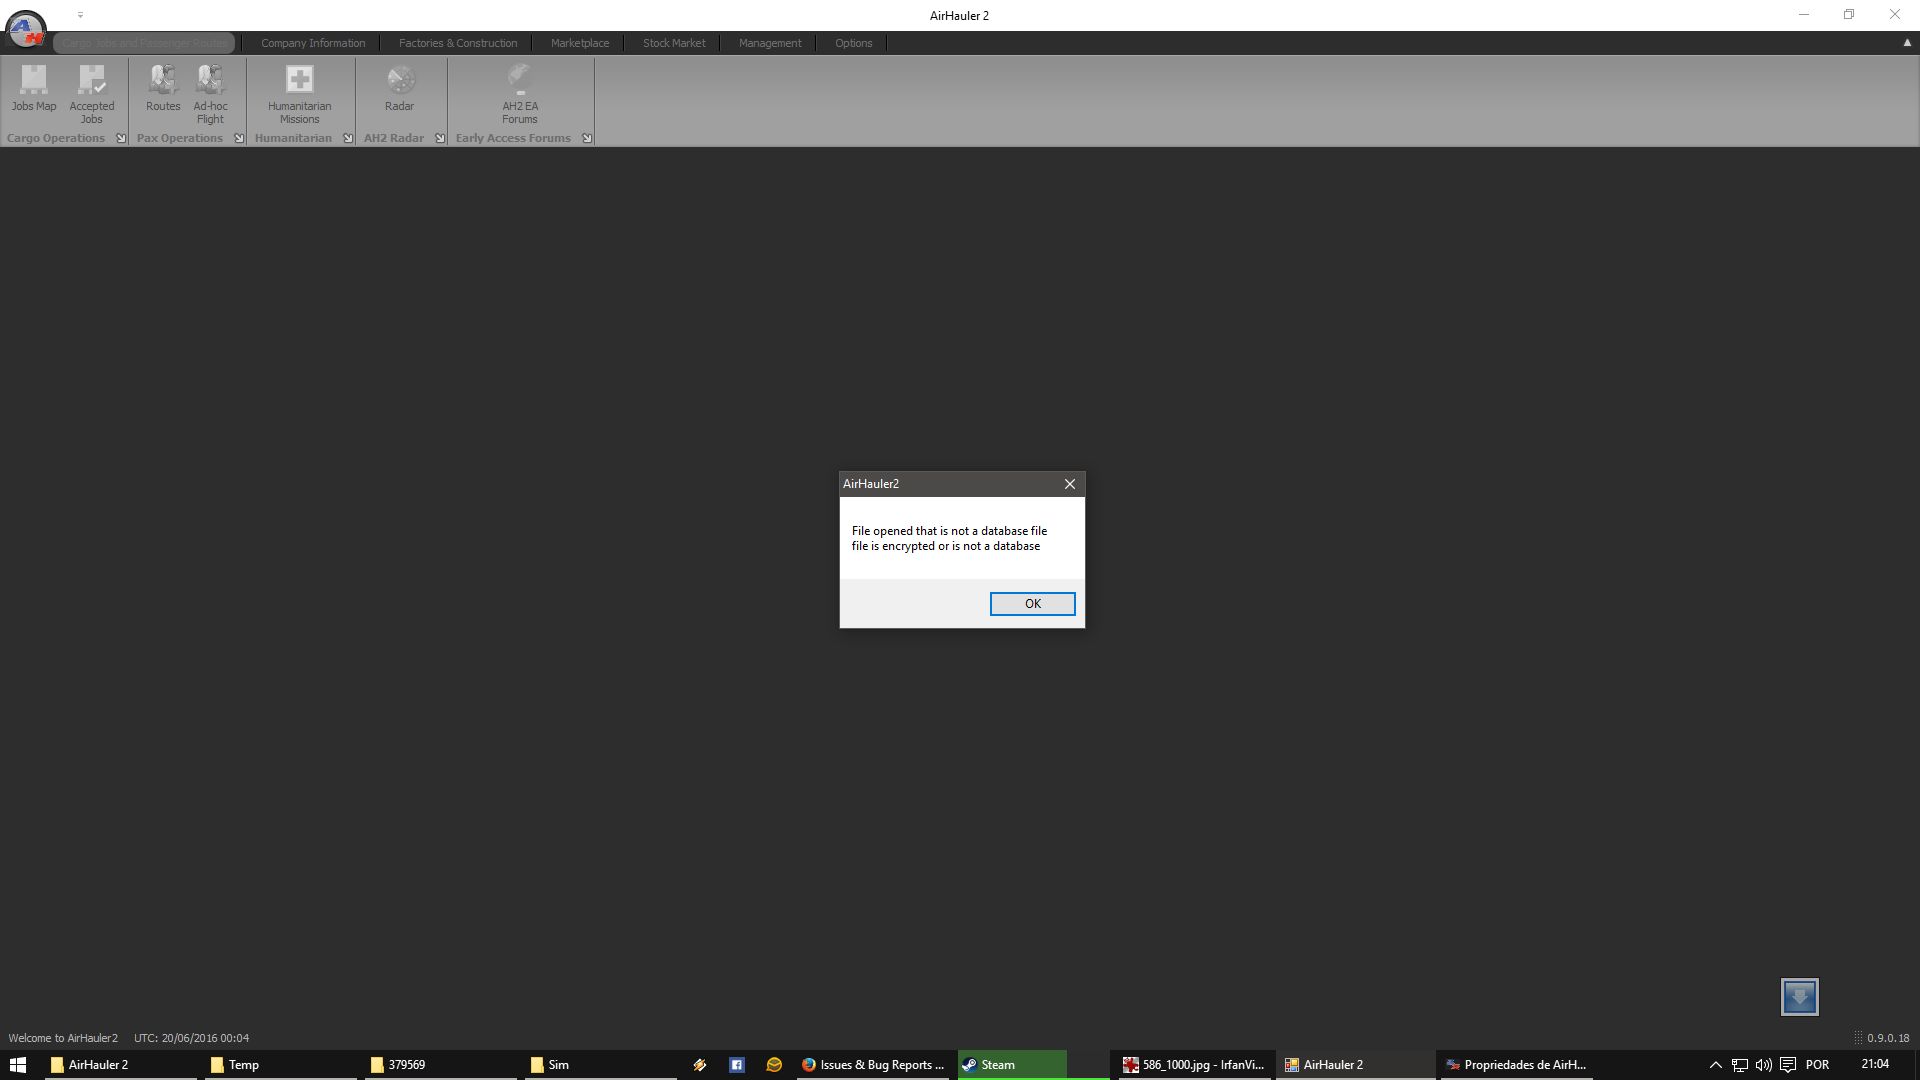
Task: Open the taskbar clock showing 21:04
Action: [1875, 1065]
